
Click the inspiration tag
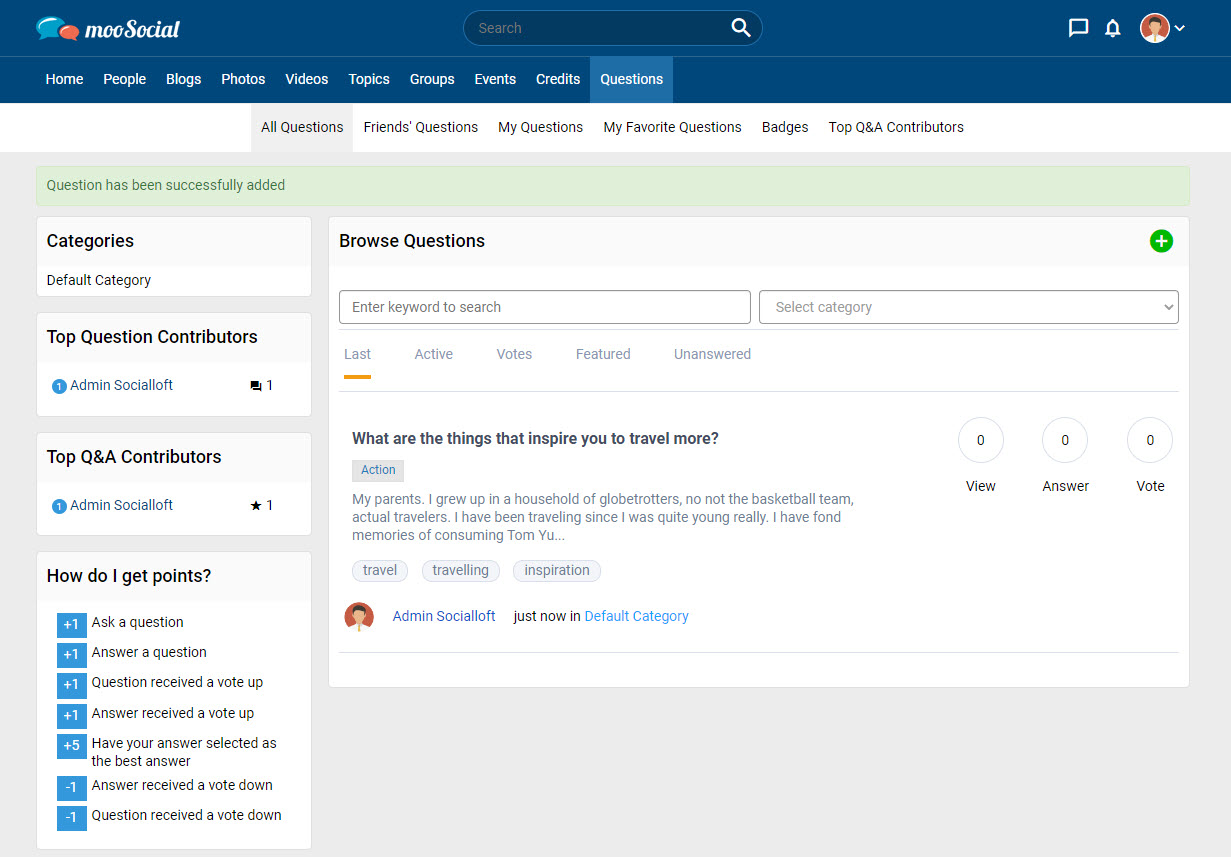(x=557, y=570)
